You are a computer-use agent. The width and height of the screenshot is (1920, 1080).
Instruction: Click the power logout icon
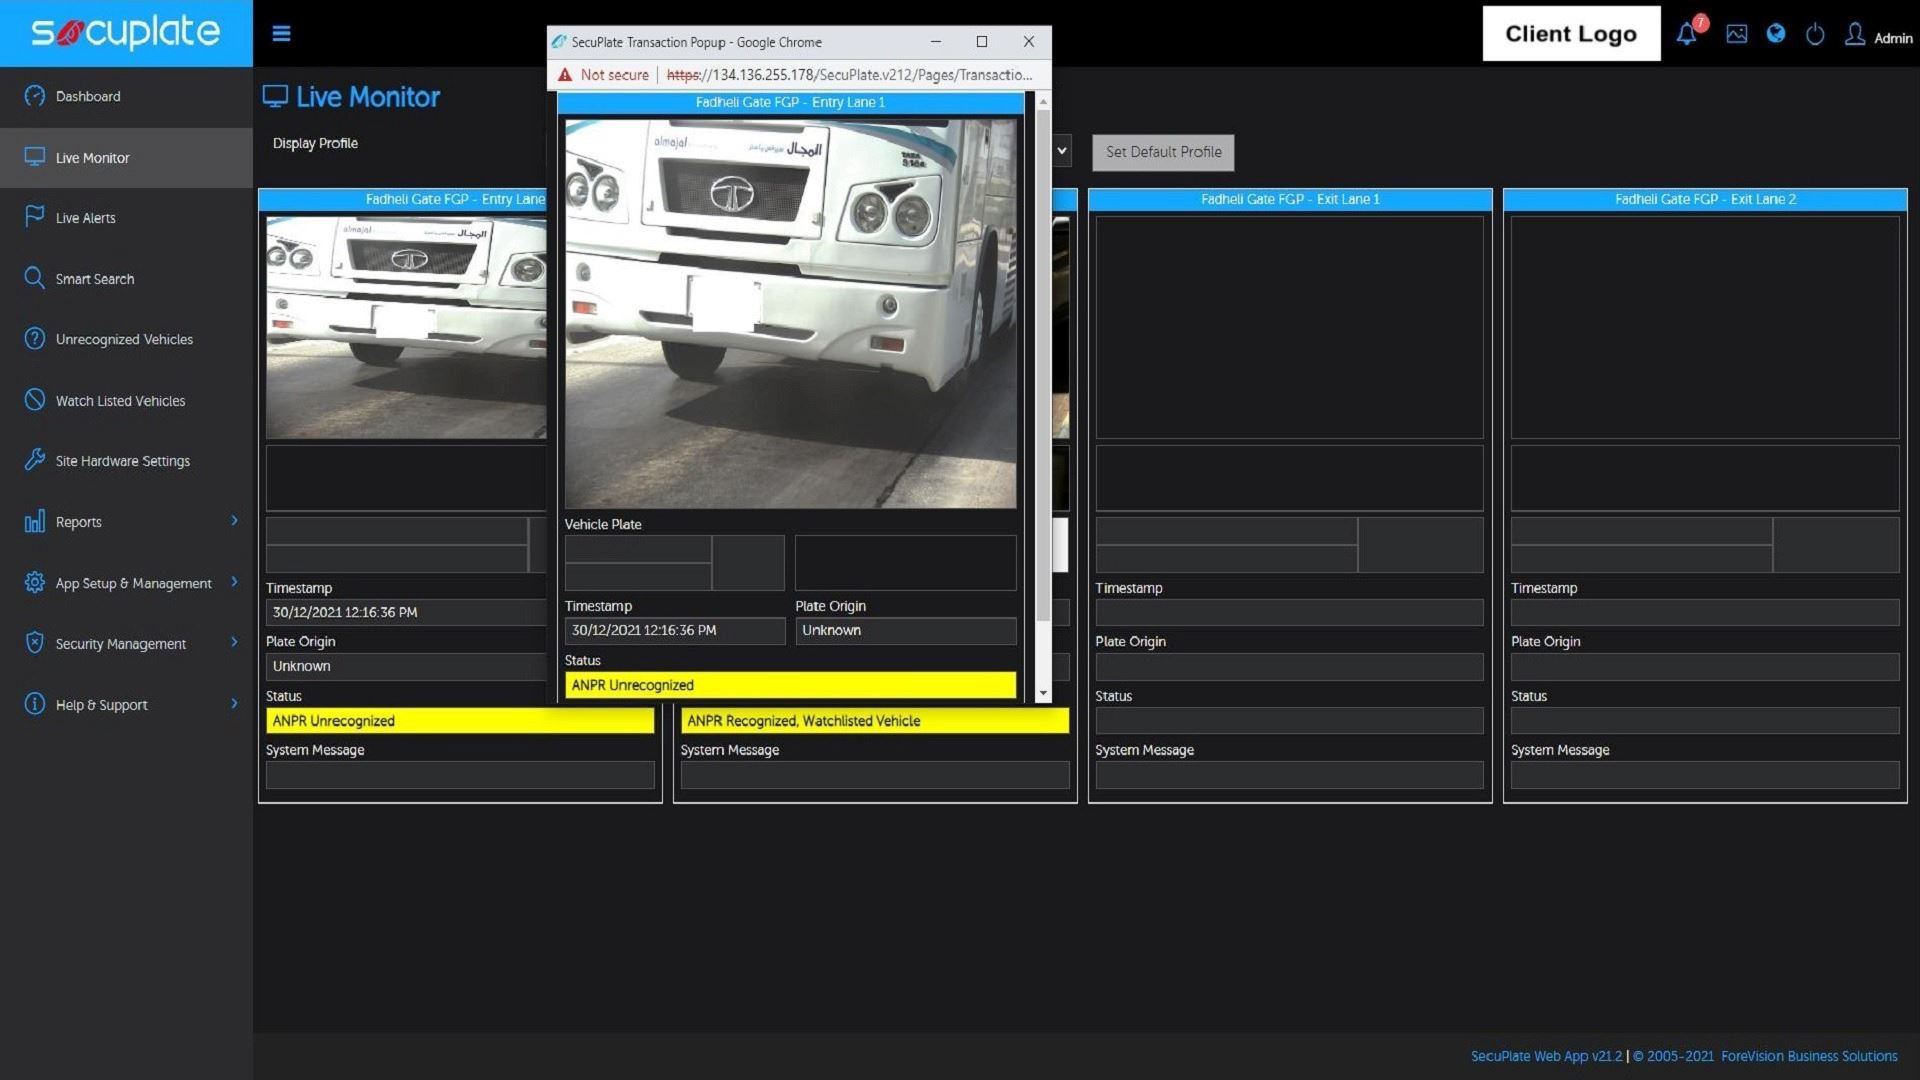pyautogui.click(x=1815, y=35)
